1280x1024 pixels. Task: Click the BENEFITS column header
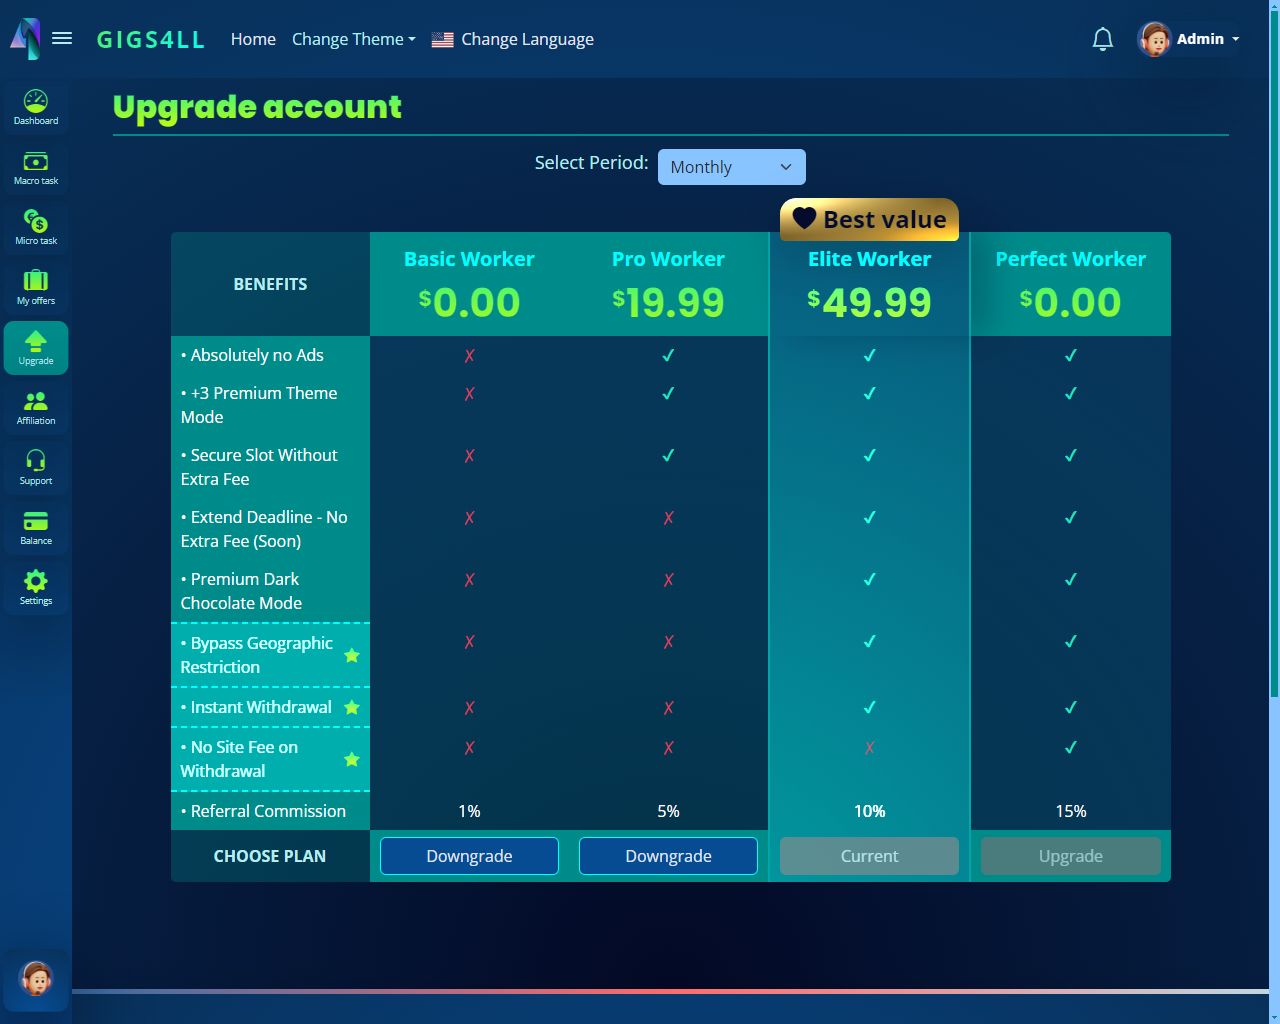pyautogui.click(x=270, y=284)
